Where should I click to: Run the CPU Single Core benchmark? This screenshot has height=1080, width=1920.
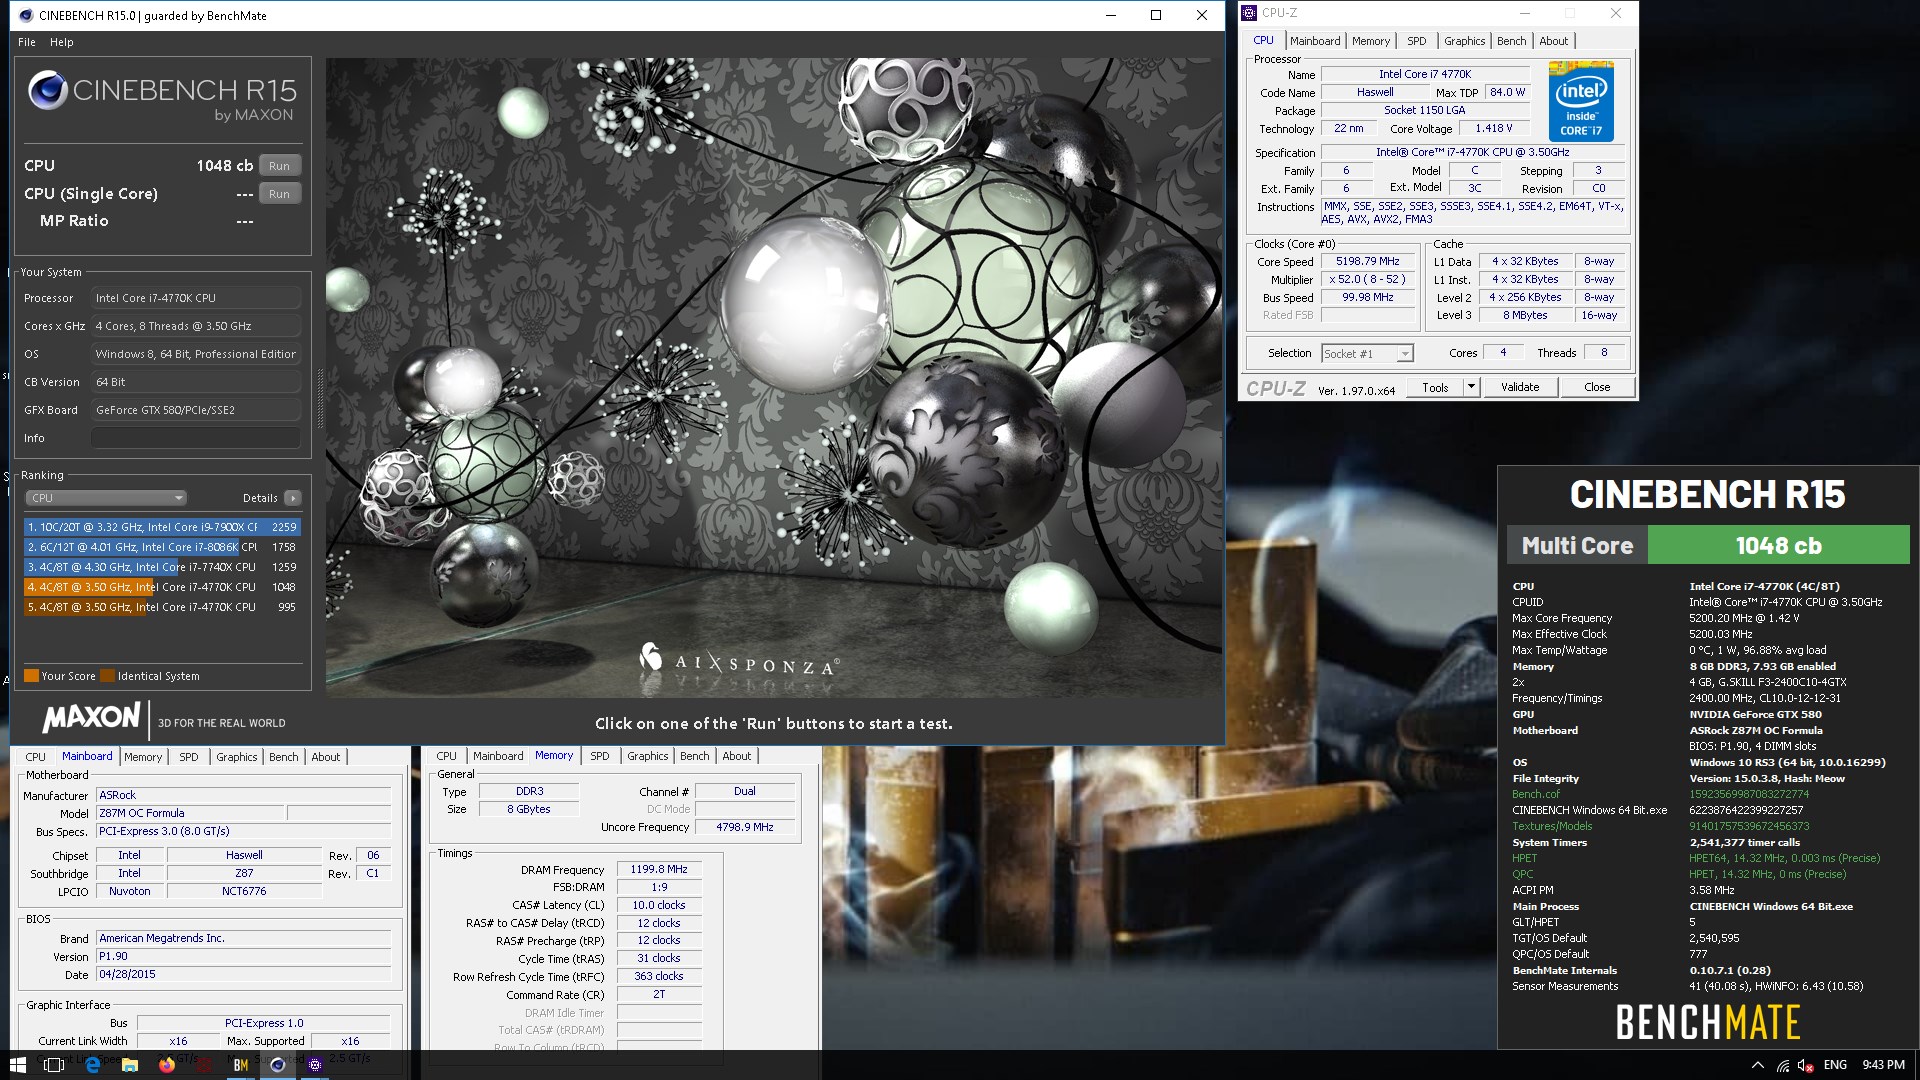(279, 194)
